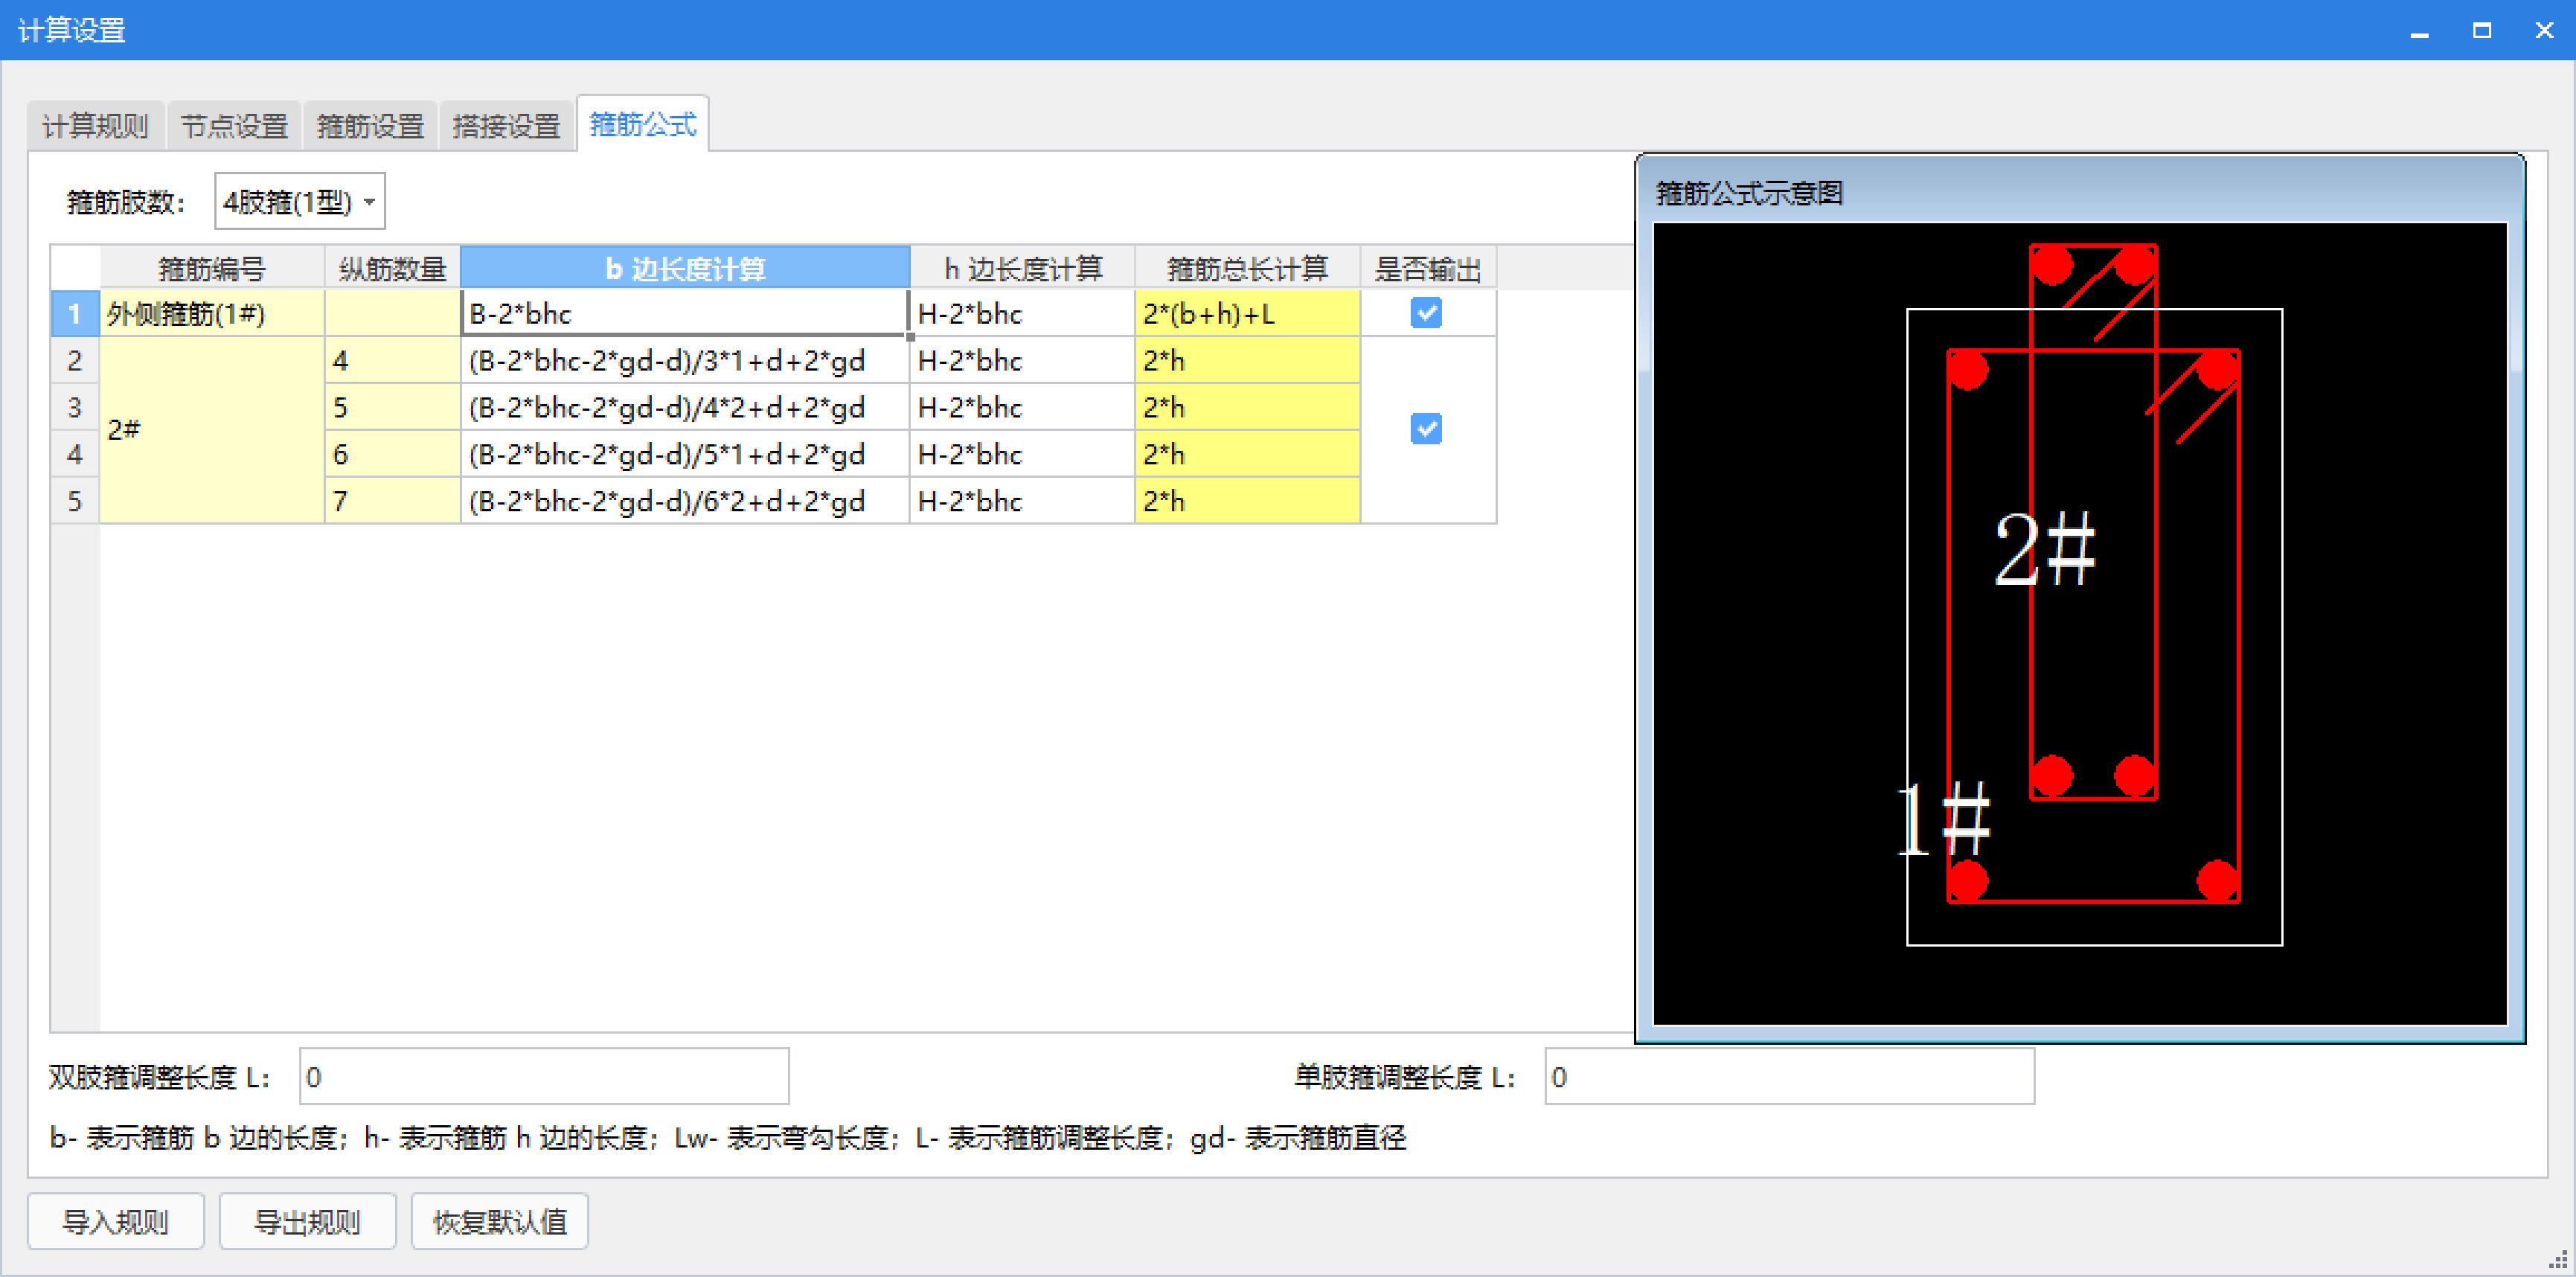
Task: Select the 2*(b+h)+L total length cell
Action: (1247, 313)
